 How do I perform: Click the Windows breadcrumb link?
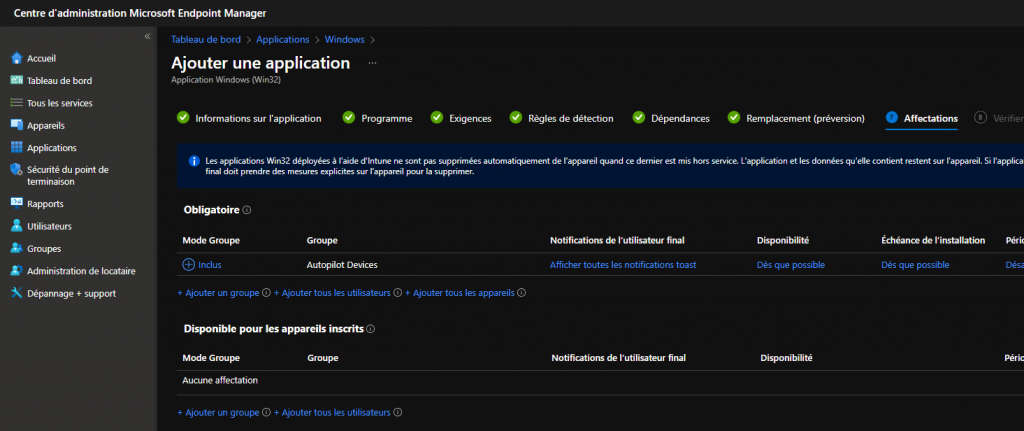(x=344, y=40)
